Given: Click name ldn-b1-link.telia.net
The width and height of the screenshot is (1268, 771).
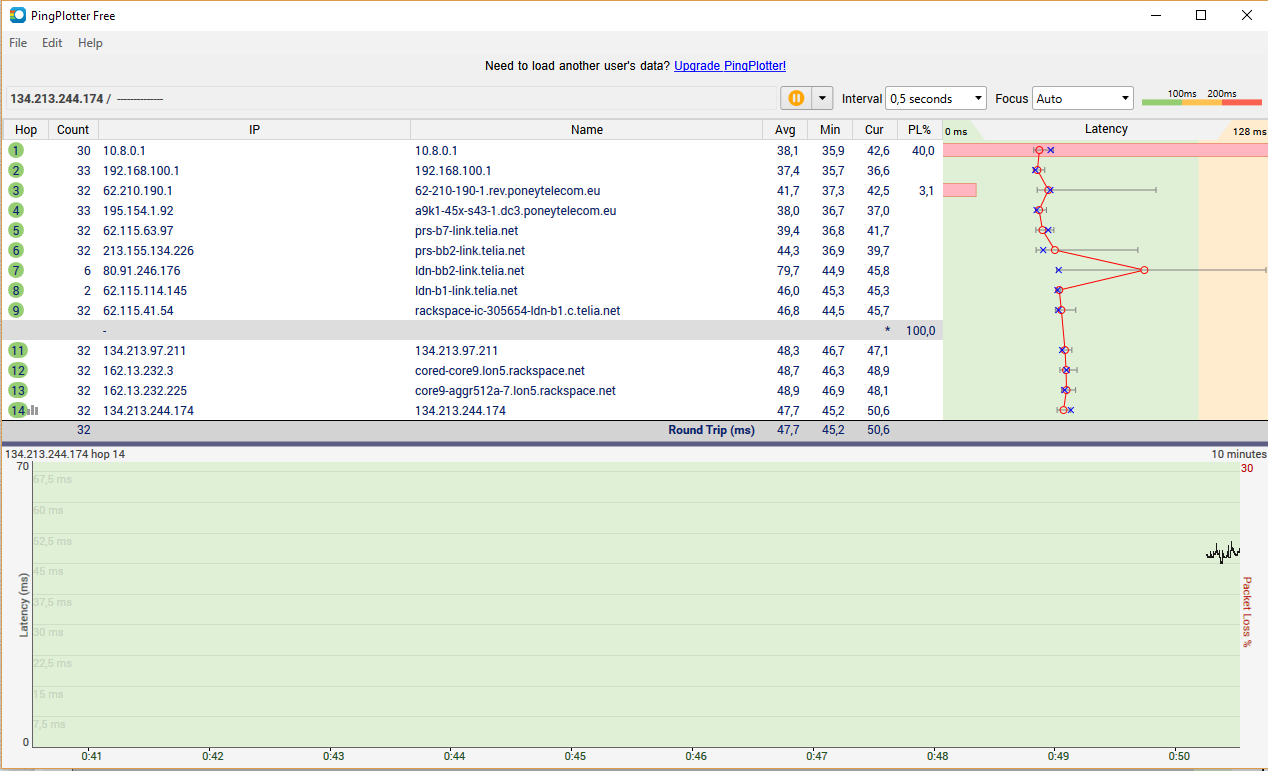Looking at the screenshot, I should (466, 290).
